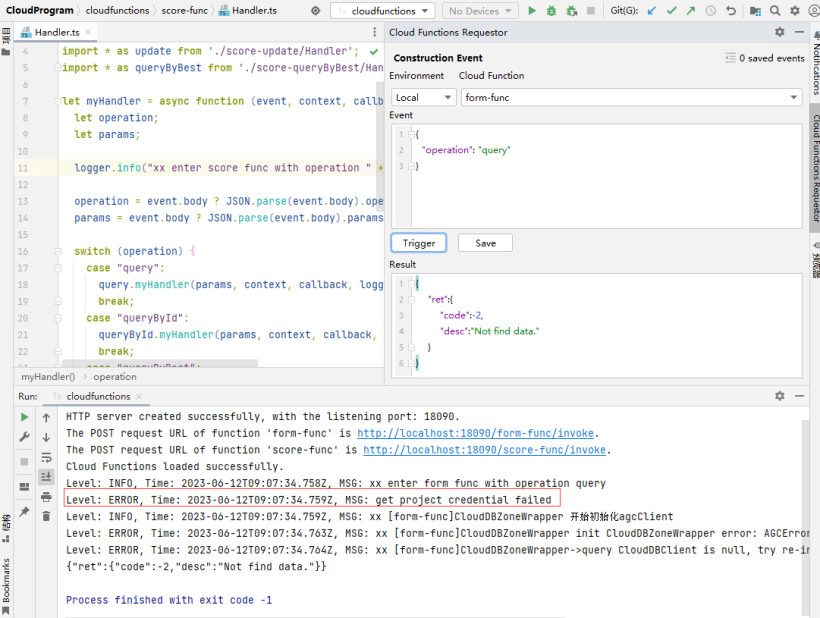Screen dimensions: 820x618
Task: Open the 0 saved events list
Action: click(x=765, y=58)
